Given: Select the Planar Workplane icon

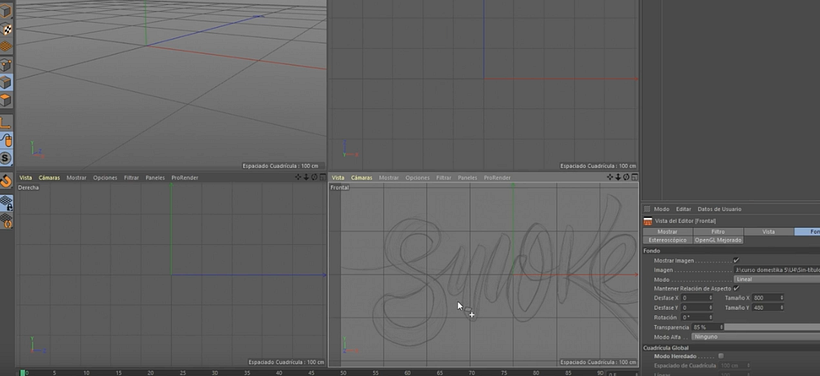Looking at the screenshot, I should click(x=6, y=221).
